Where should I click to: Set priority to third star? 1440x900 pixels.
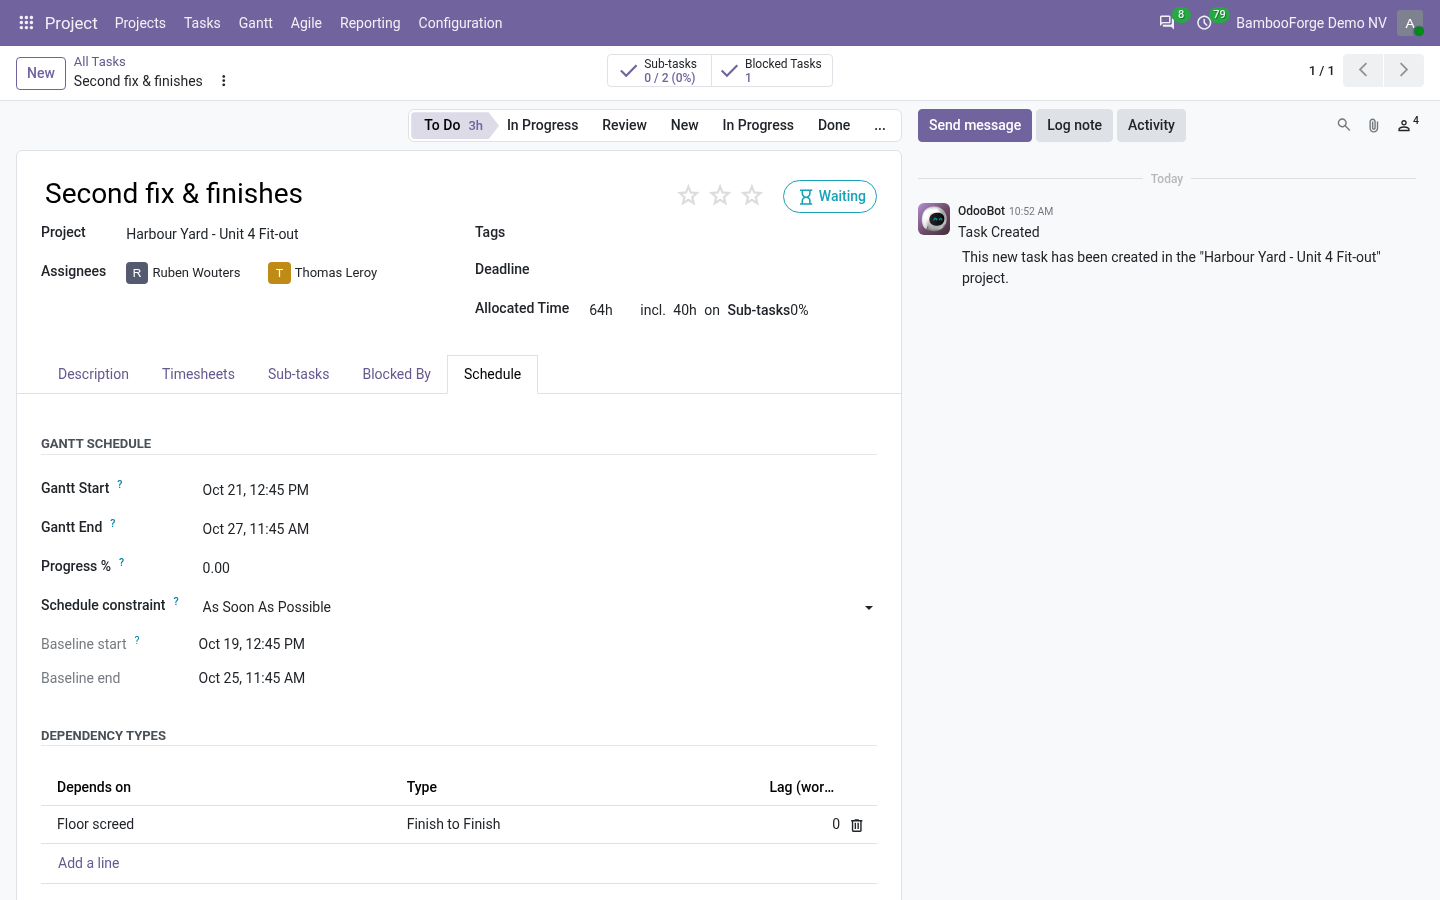(752, 195)
